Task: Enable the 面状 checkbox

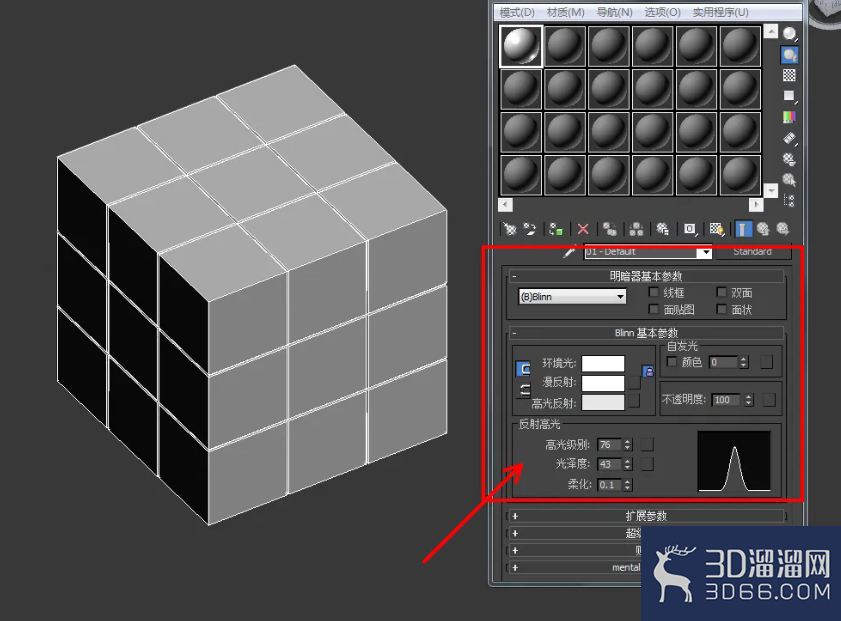Action: point(722,309)
